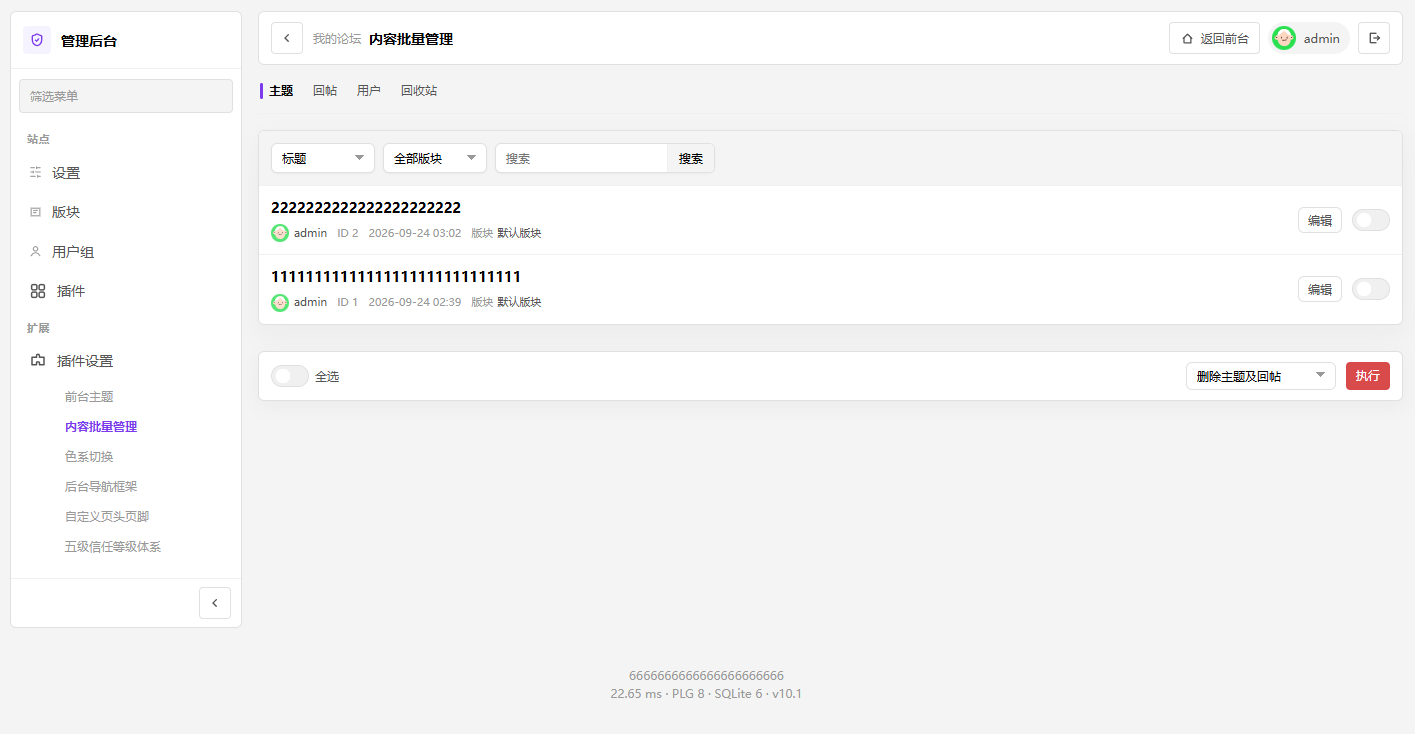Click the red 执行 button
The height and width of the screenshot is (734, 1415).
coord(1368,376)
